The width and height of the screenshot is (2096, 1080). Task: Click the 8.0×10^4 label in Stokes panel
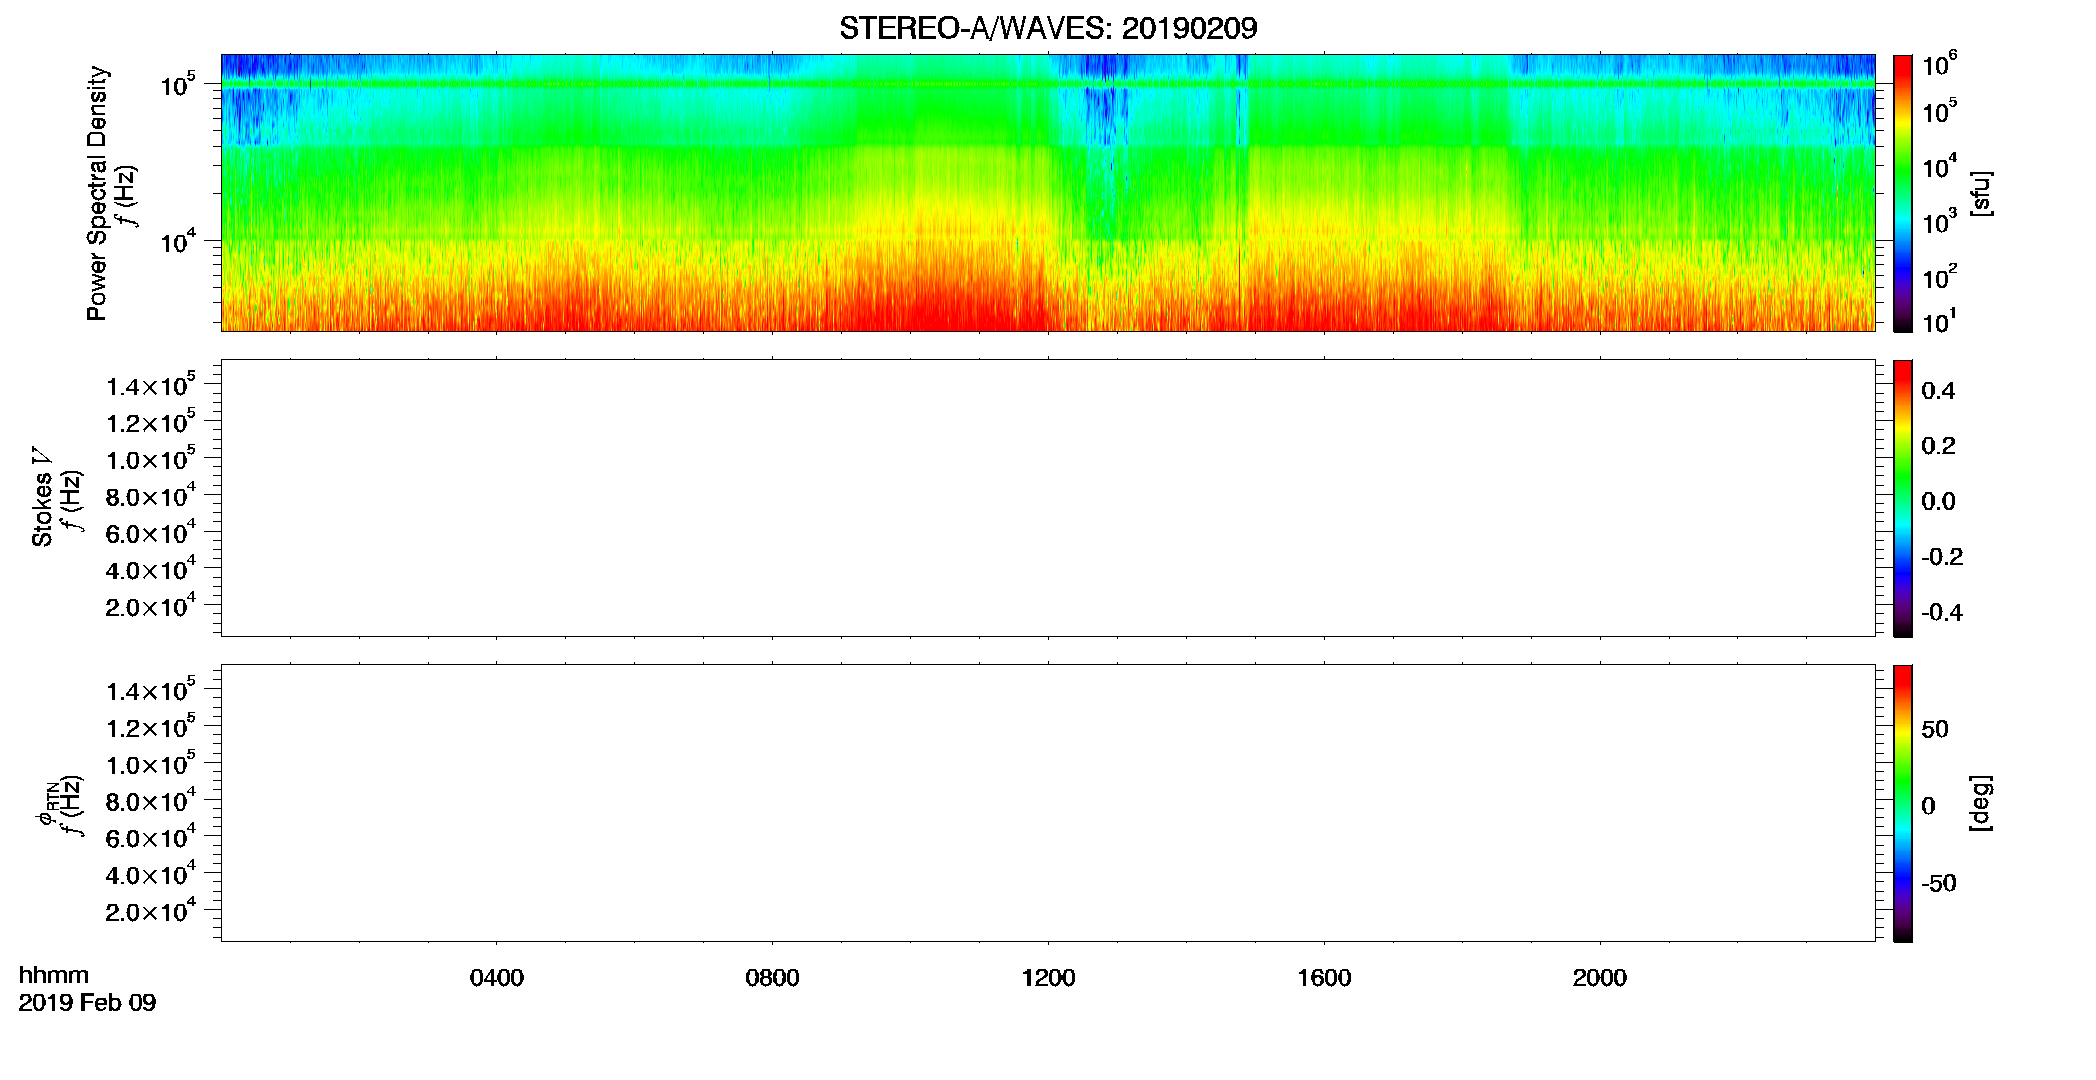(x=150, y=495)
